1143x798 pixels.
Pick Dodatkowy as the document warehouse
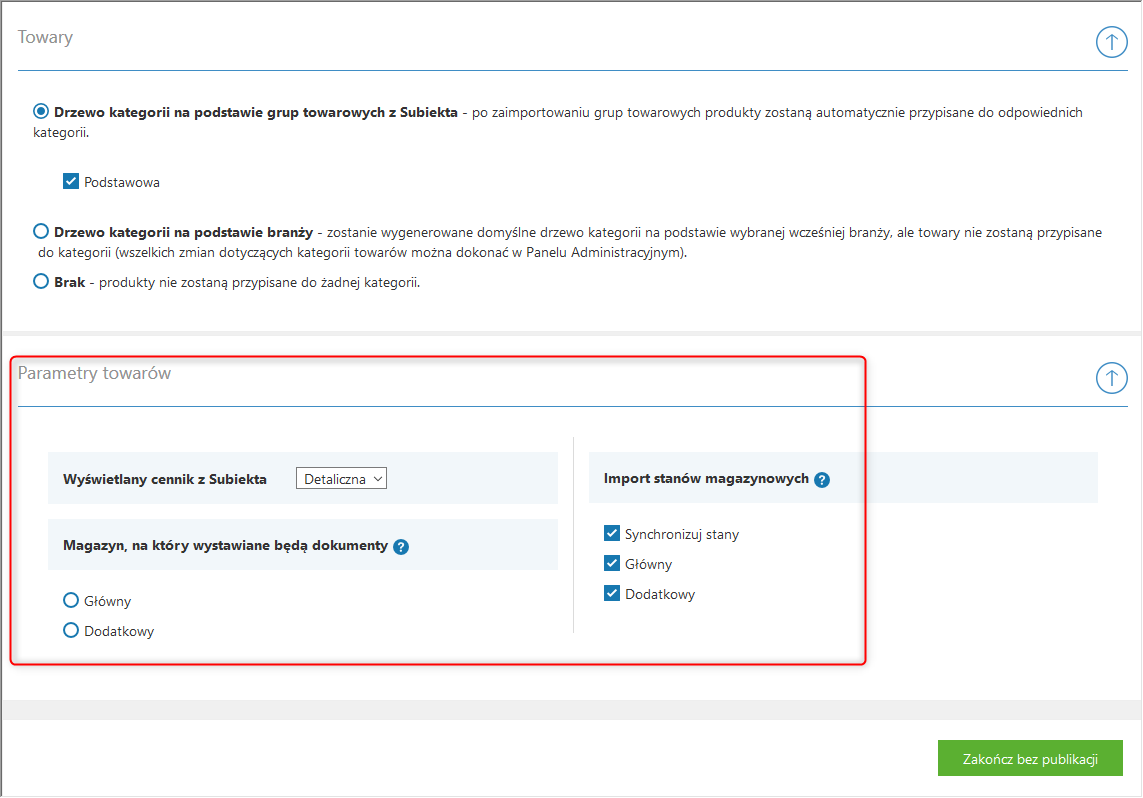71,631
